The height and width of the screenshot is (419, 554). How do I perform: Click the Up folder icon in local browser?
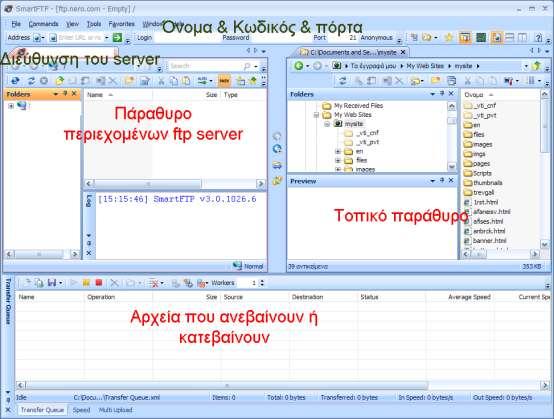click(537, 66)
